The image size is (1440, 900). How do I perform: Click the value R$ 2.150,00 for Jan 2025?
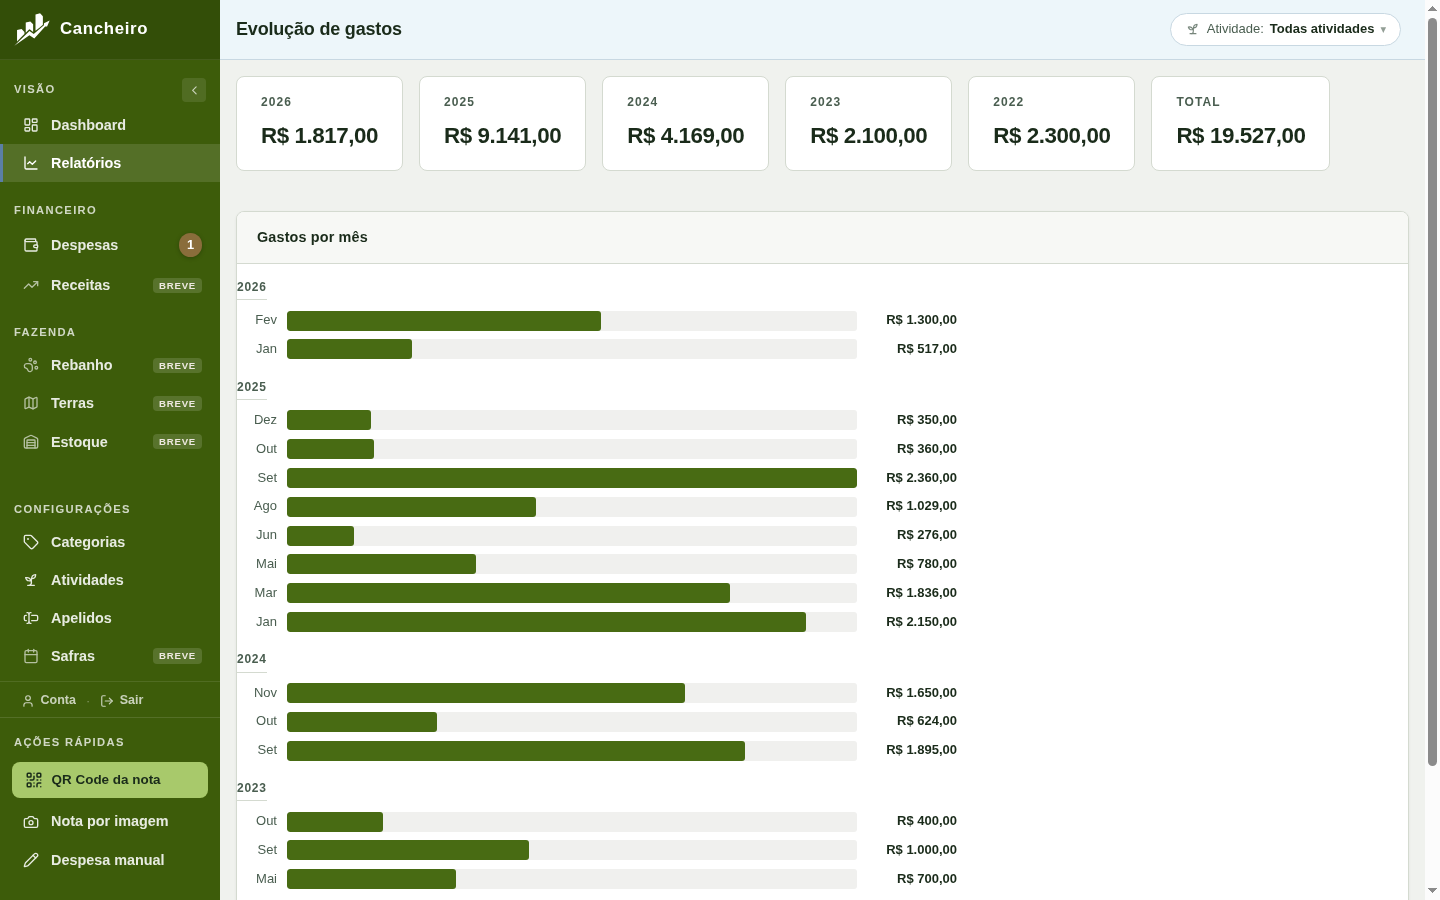[x=921, y=622]
